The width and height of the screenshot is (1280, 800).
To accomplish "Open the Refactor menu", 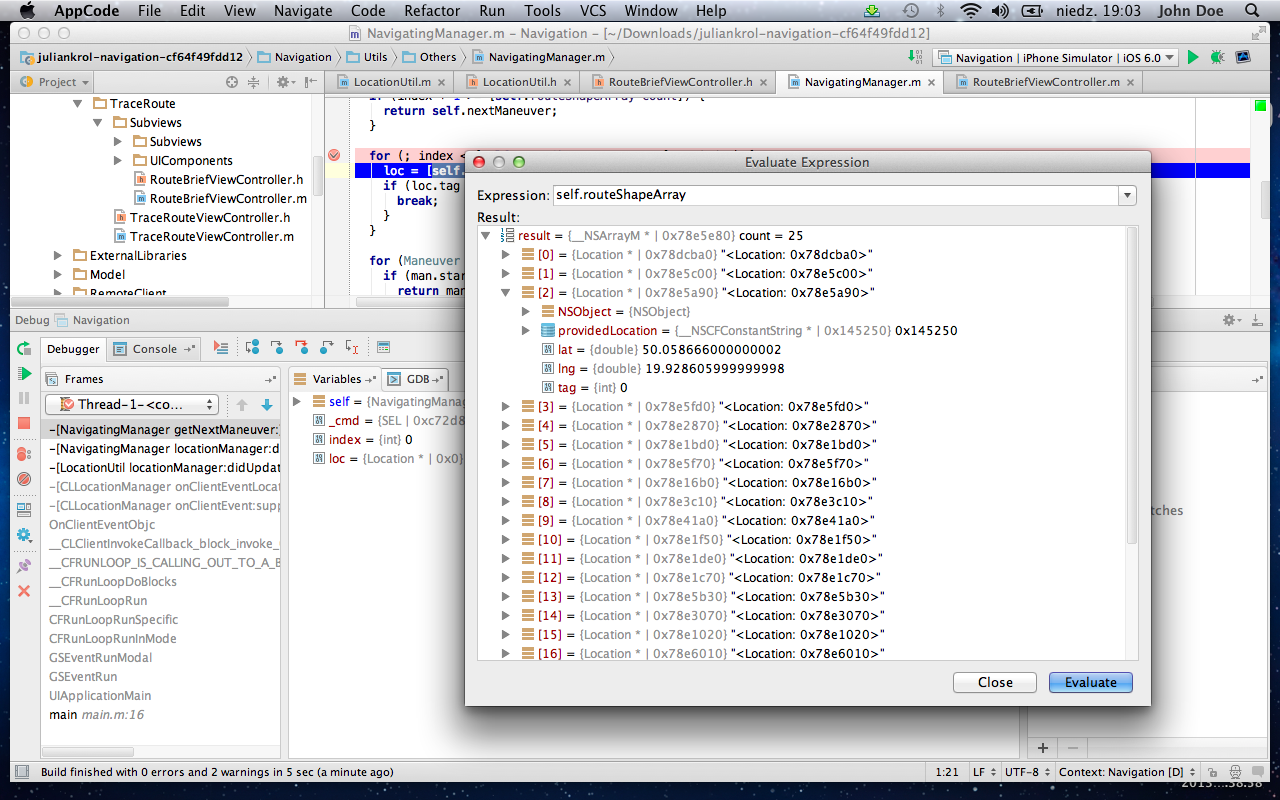I will [x=432, y=11].
